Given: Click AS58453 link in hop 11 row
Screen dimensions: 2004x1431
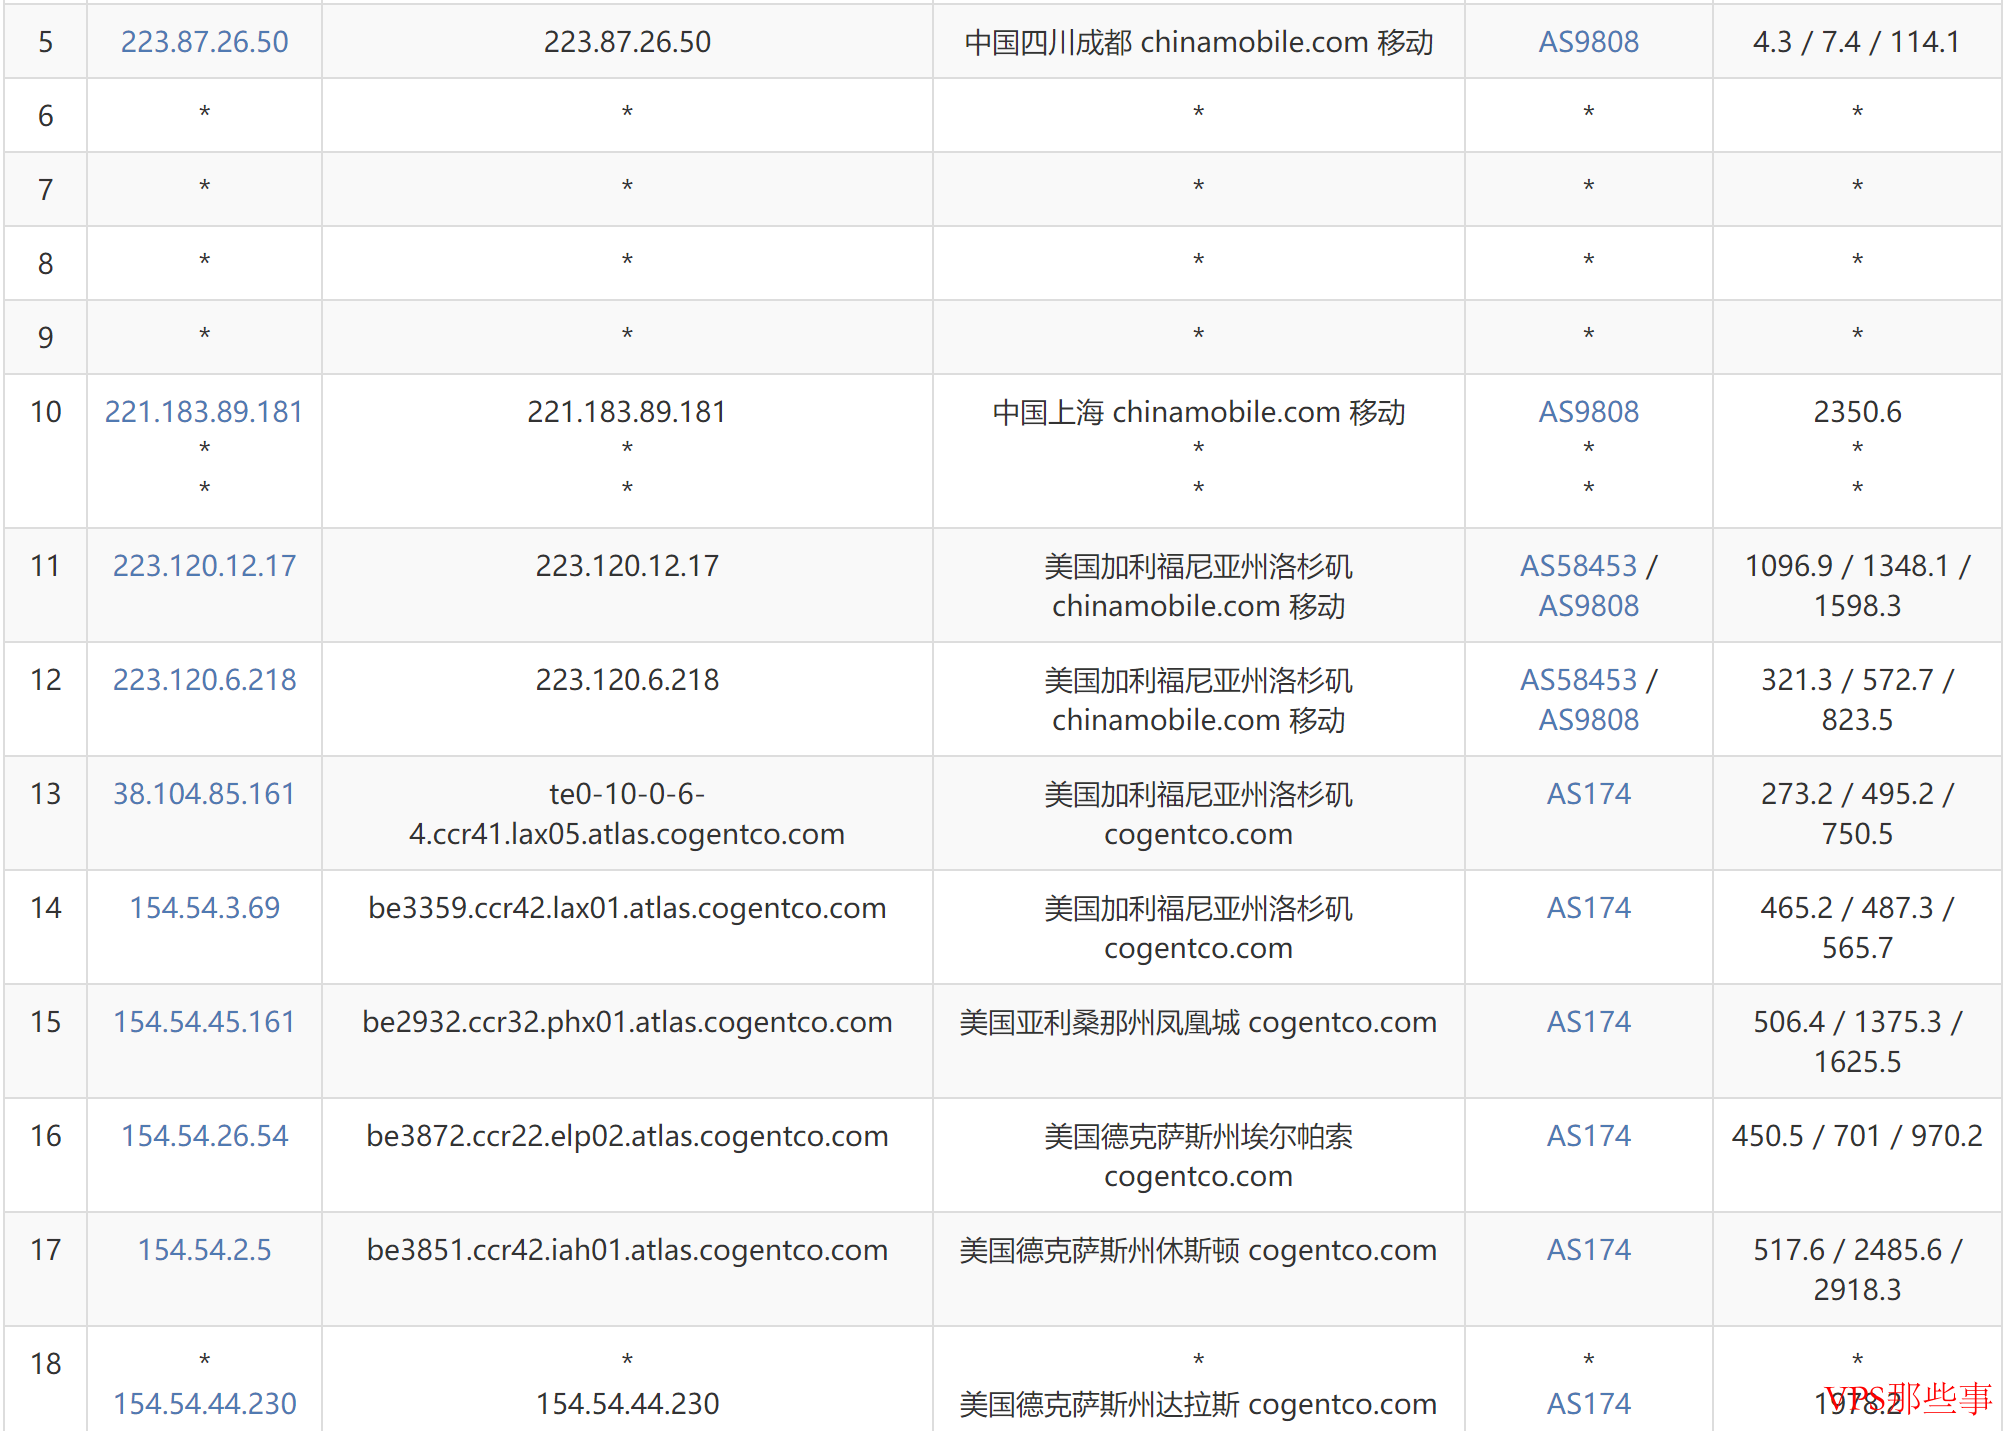Looking at the screenshot, I should [1578, 566].
